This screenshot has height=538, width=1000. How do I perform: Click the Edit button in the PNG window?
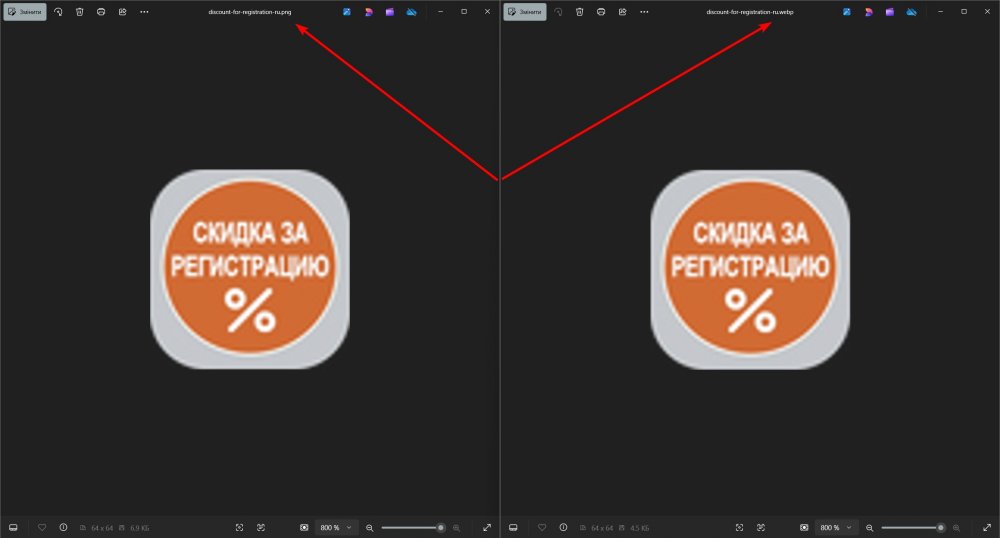24,12
